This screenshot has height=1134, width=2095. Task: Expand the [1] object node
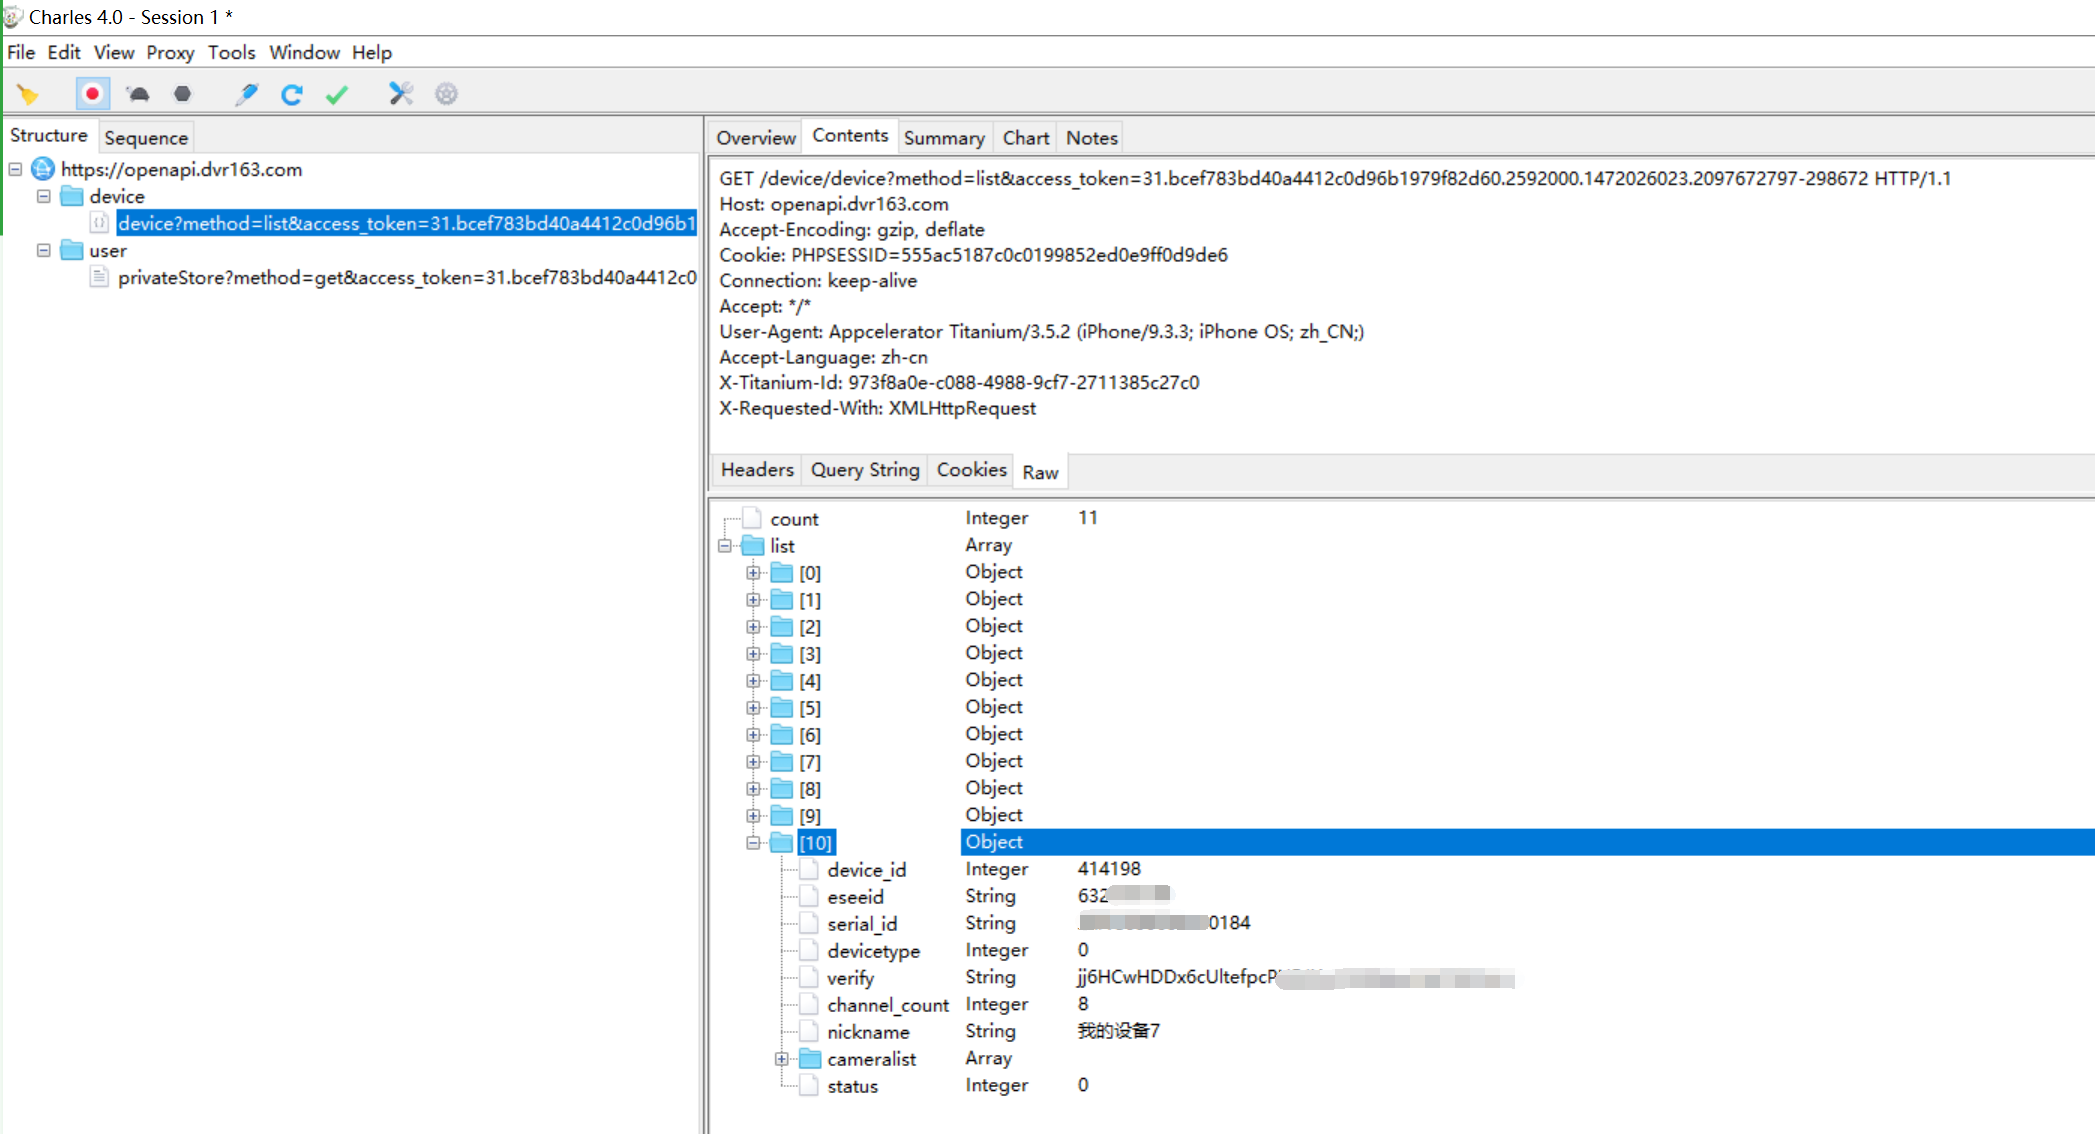[x=753, y=600]
